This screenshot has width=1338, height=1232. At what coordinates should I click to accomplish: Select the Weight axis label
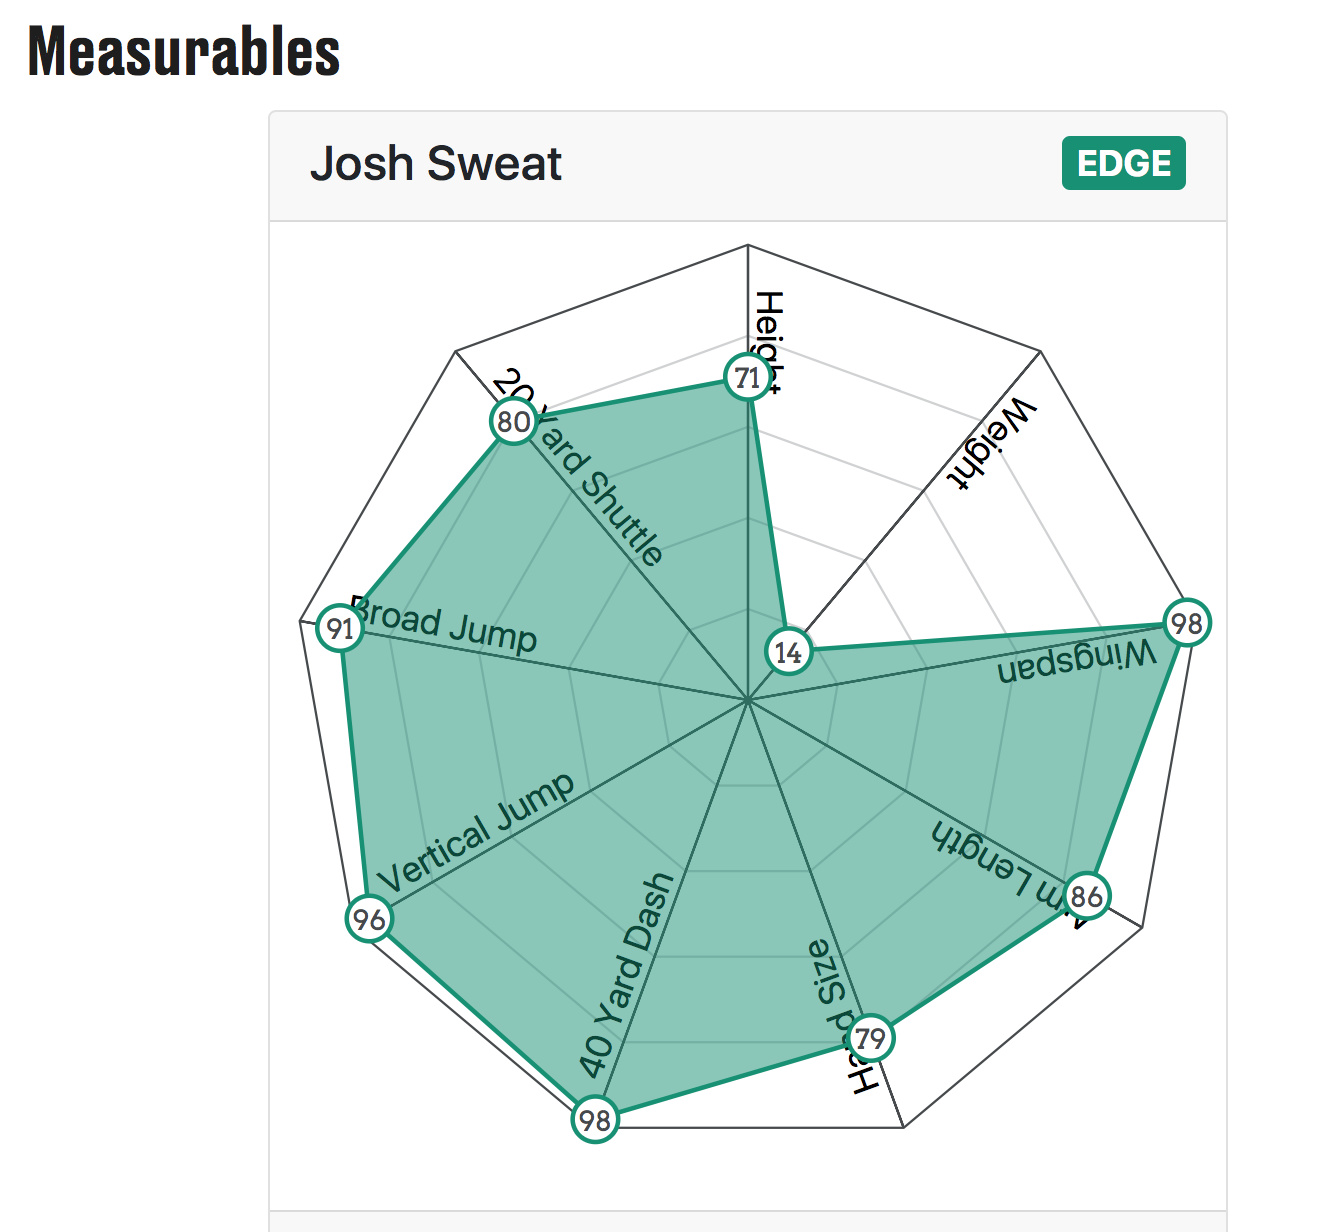(990, 444)
